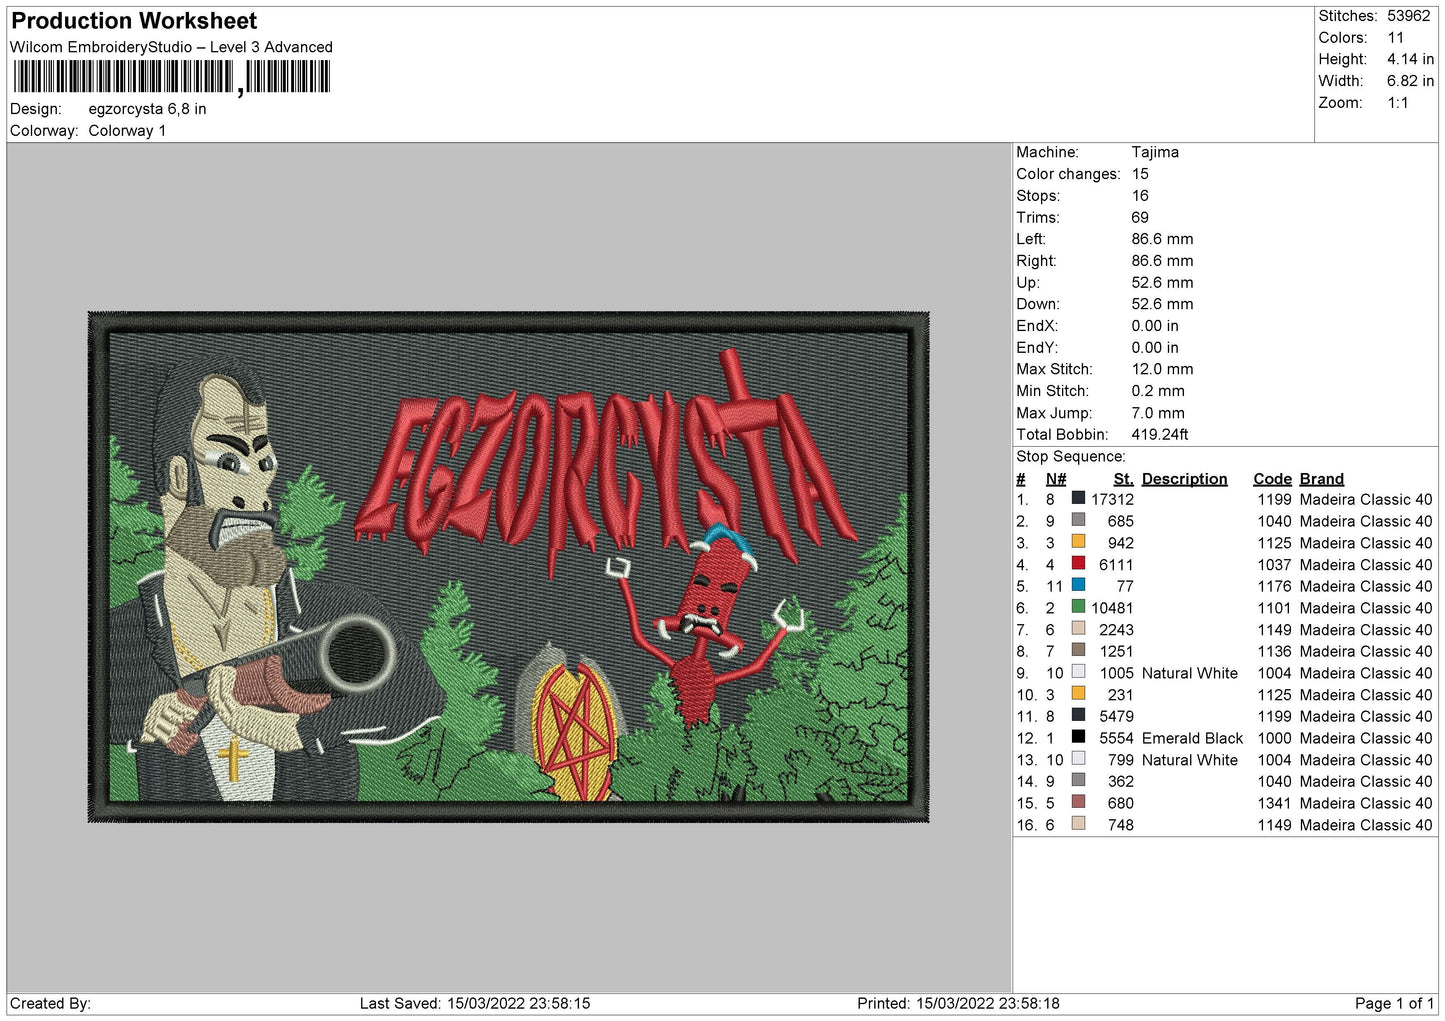
Task: Click the barcode under the Wilcom title
Action: [x=171, y=77]
